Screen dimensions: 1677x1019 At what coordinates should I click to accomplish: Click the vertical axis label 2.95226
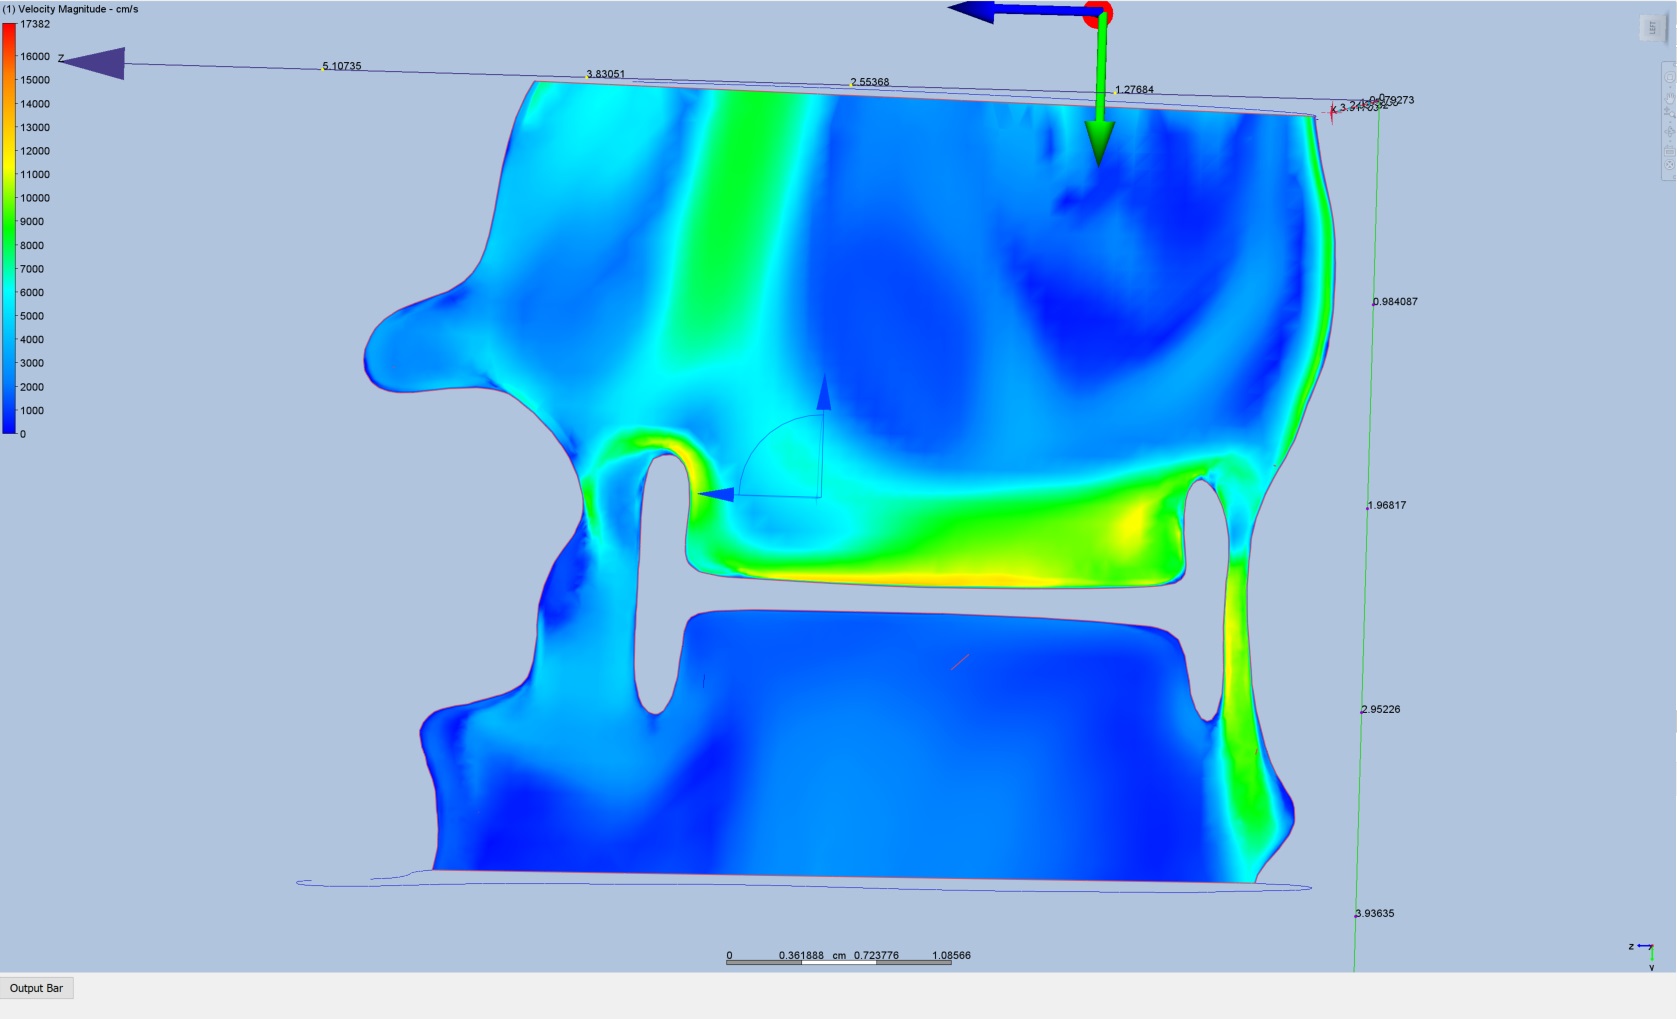[1381, 709]
